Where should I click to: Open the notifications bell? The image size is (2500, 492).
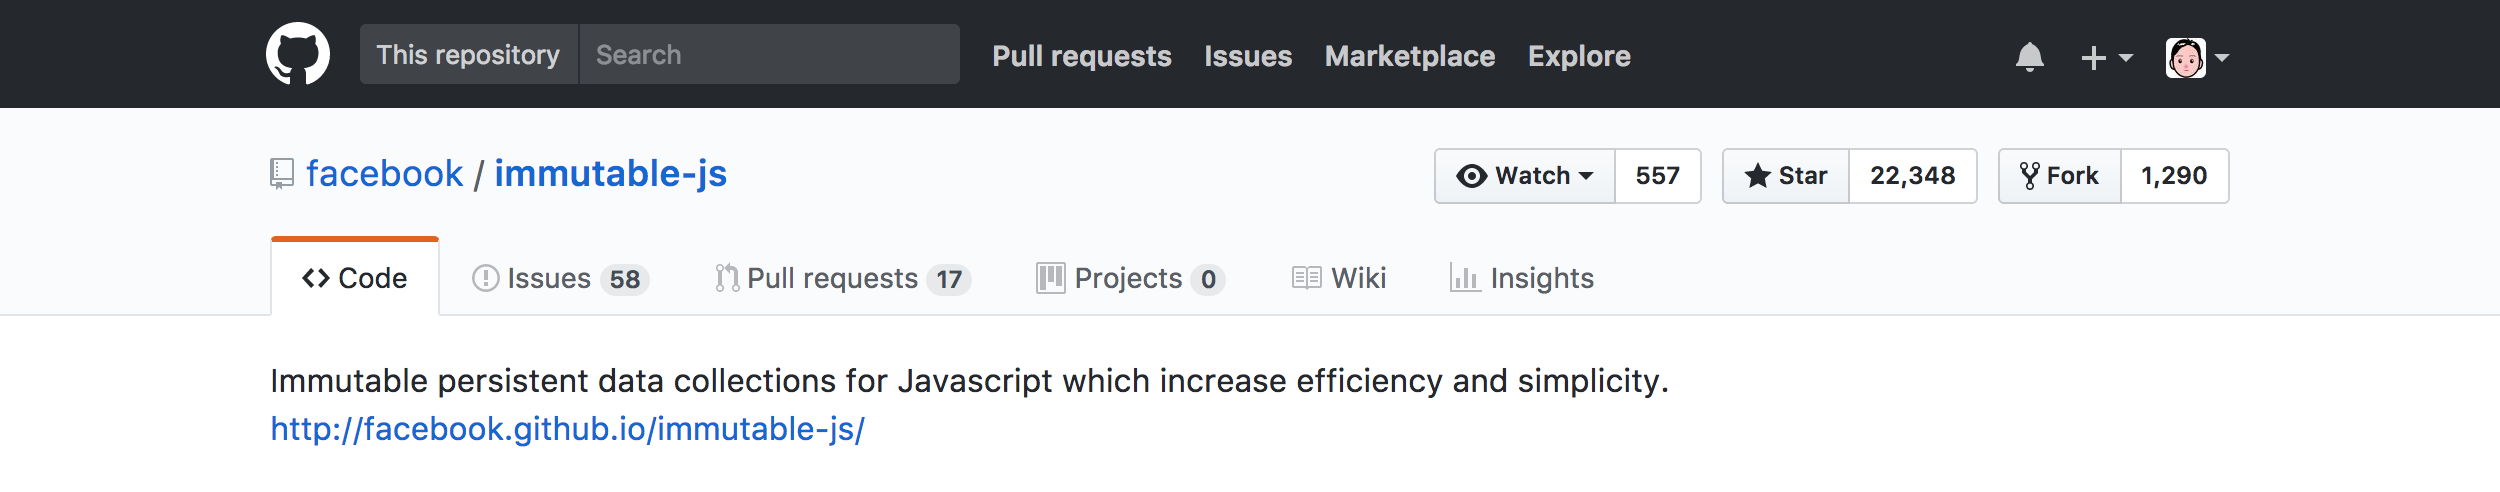2029,57
